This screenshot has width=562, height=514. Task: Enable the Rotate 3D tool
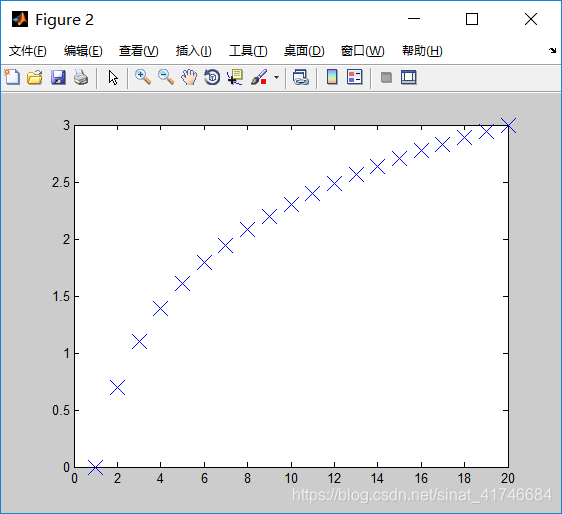212,77
